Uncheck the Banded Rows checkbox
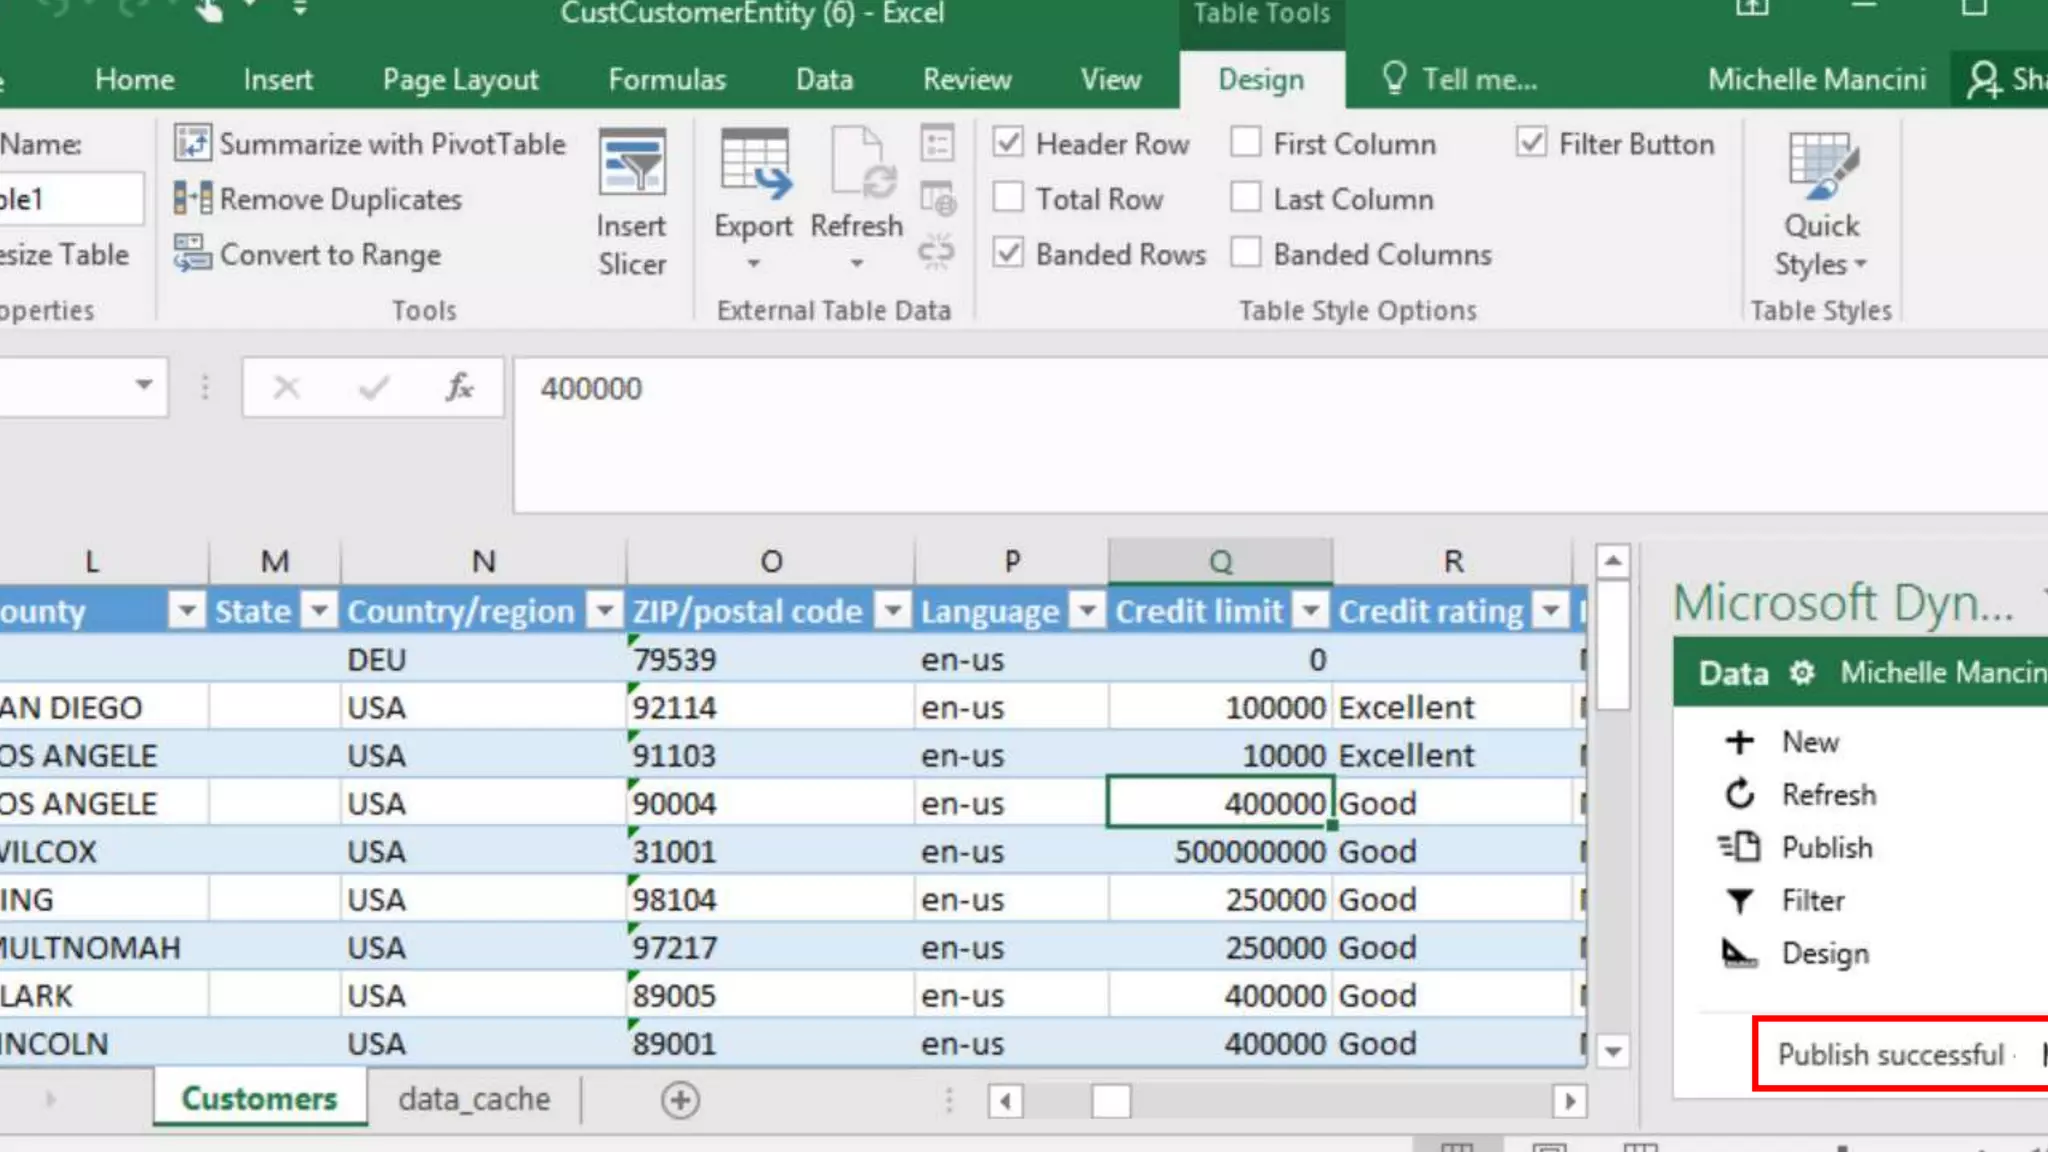Screen dimensions: 2048x1152 [1008, 253]
